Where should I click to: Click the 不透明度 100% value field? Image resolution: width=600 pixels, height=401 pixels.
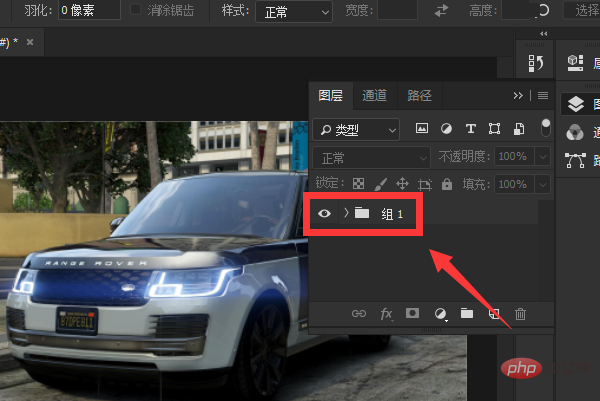tap(514, 156)
